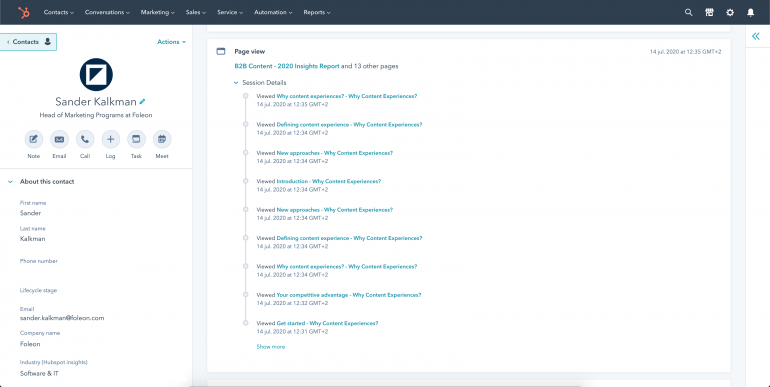Image resolution: width=770 pixels, height=387 pixels.
Task: Click Show more under session details
Action: click(271, 347)
